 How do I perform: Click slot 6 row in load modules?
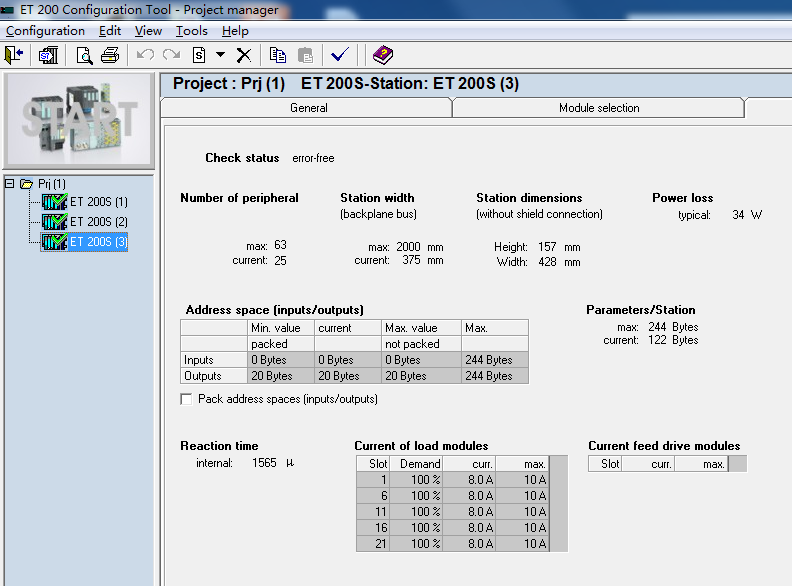point(453,496)
